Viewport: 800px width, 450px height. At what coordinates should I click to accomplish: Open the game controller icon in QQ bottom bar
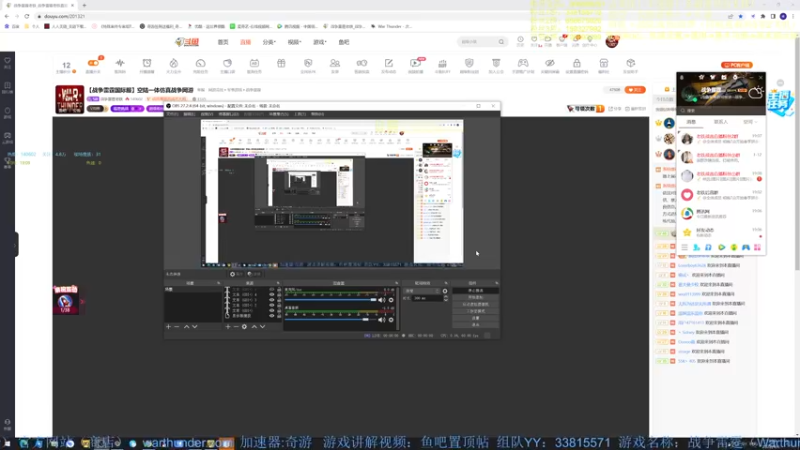point(745,247)
